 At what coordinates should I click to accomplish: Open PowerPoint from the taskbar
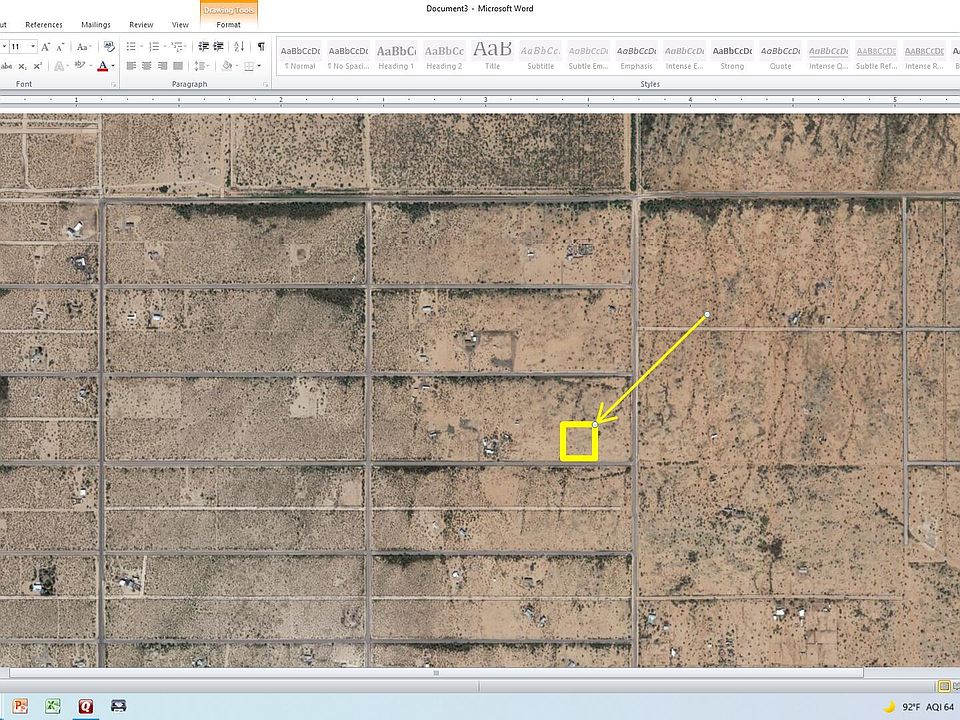point(20,707)
